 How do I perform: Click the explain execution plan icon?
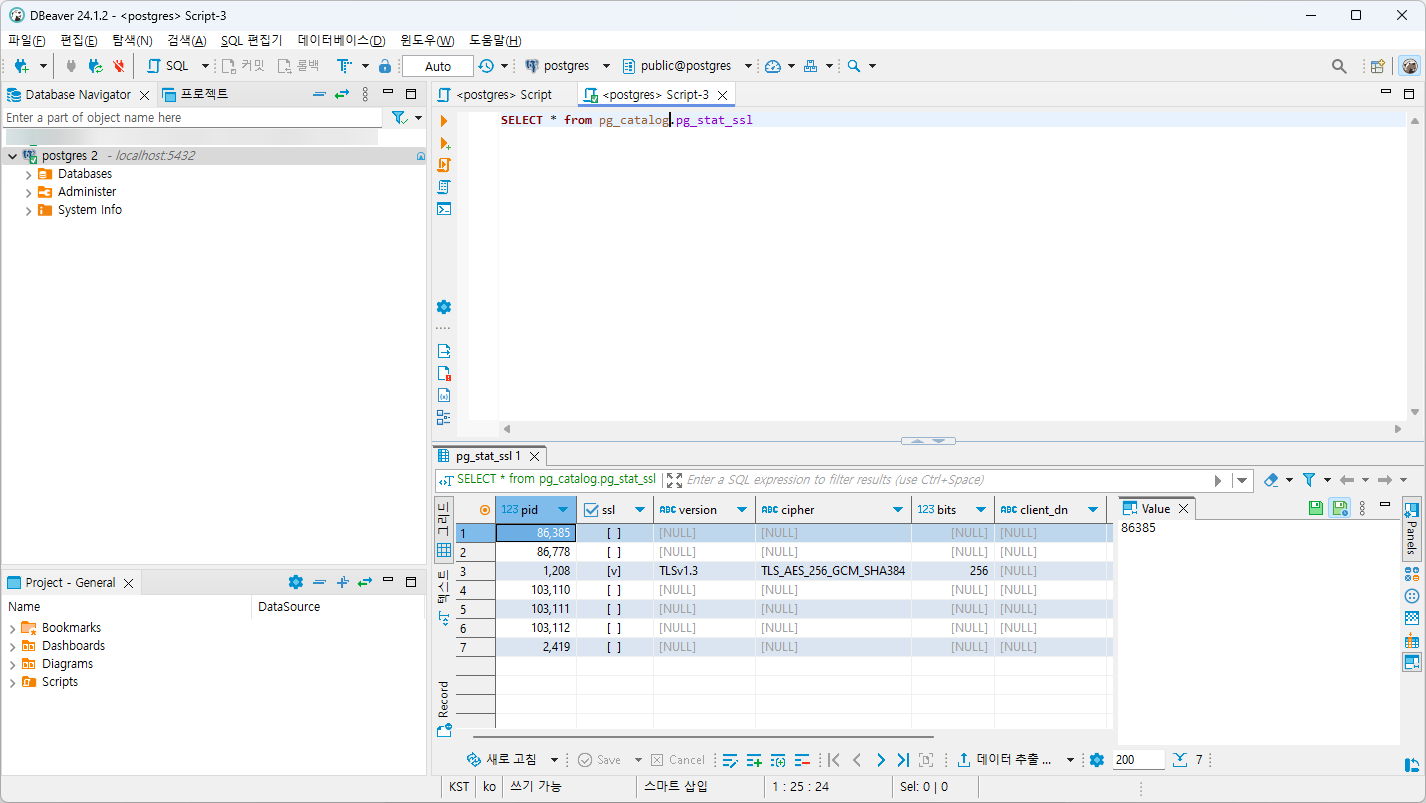point(444,186)
